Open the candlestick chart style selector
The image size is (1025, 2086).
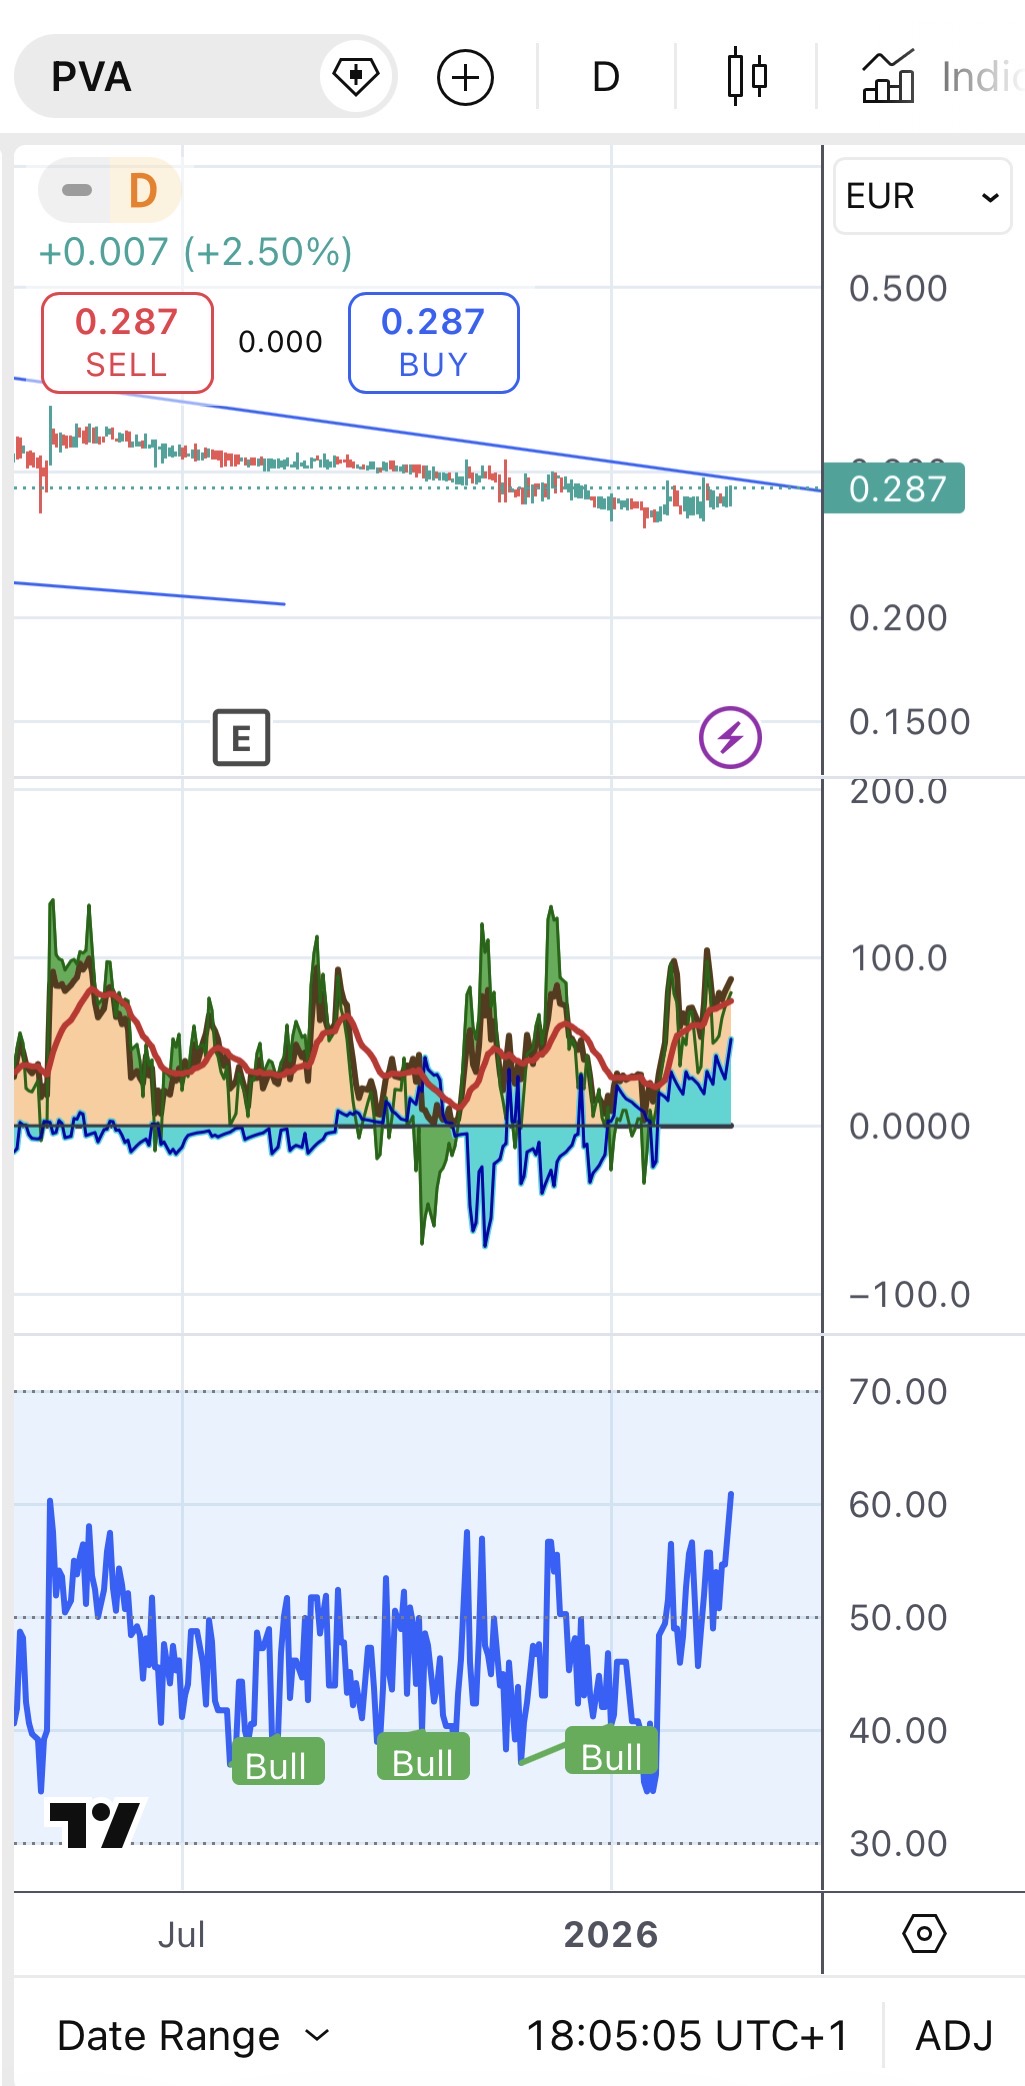[747, 76]
